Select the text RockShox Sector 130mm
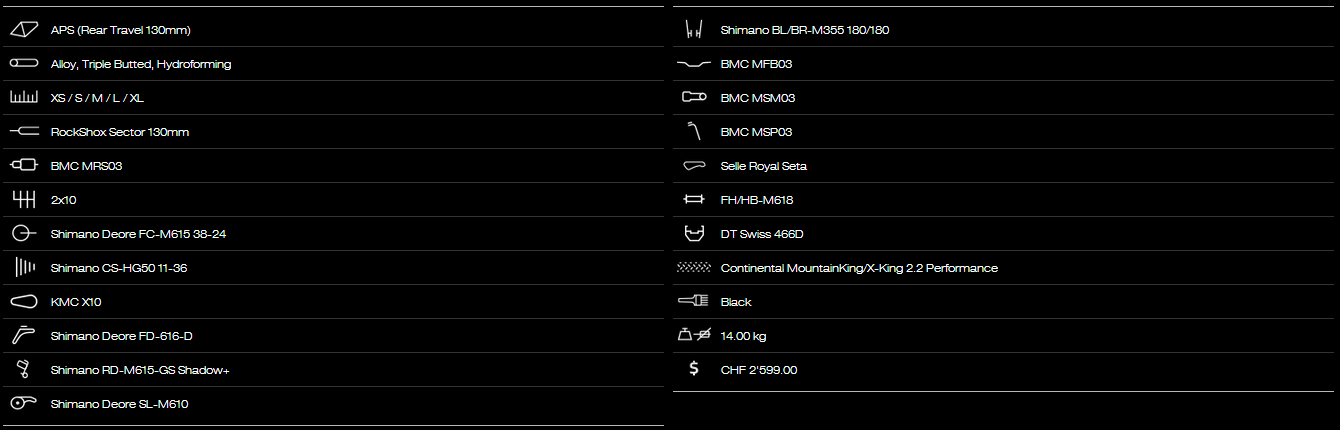 [x=120, y=132]
